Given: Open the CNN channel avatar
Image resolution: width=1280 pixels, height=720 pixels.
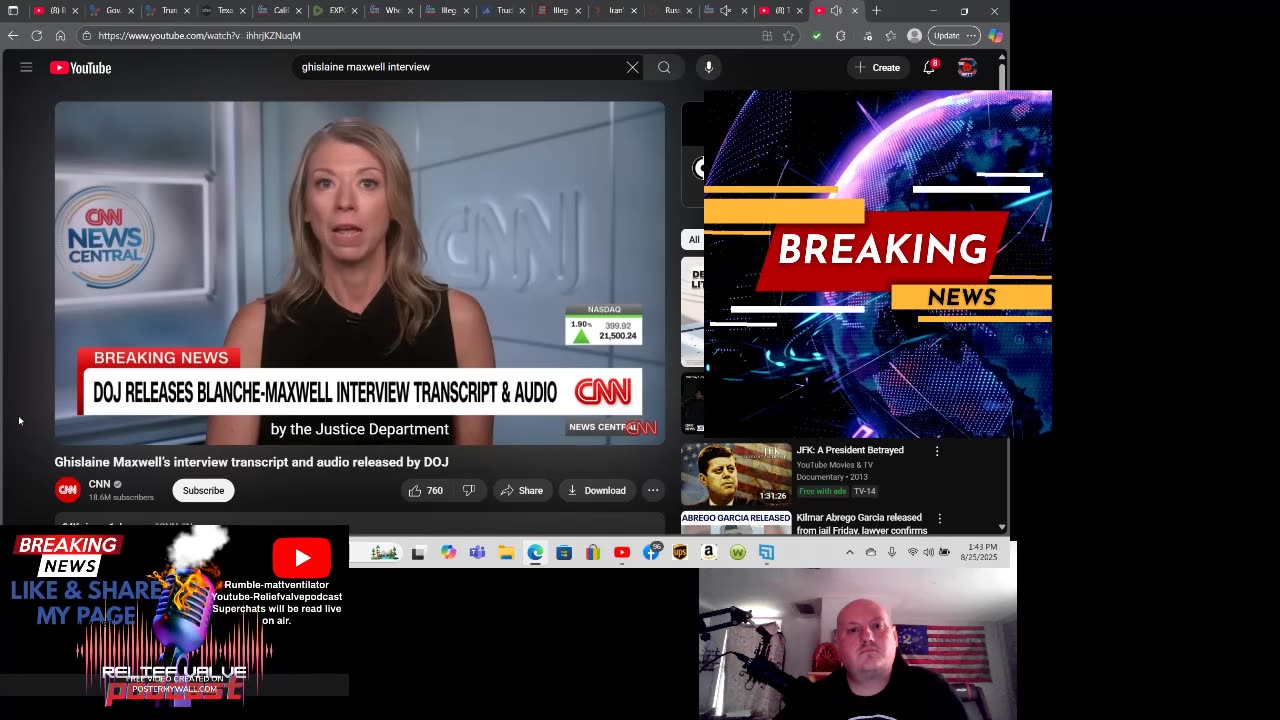Looking at the screenshot, I should (67, 490).
